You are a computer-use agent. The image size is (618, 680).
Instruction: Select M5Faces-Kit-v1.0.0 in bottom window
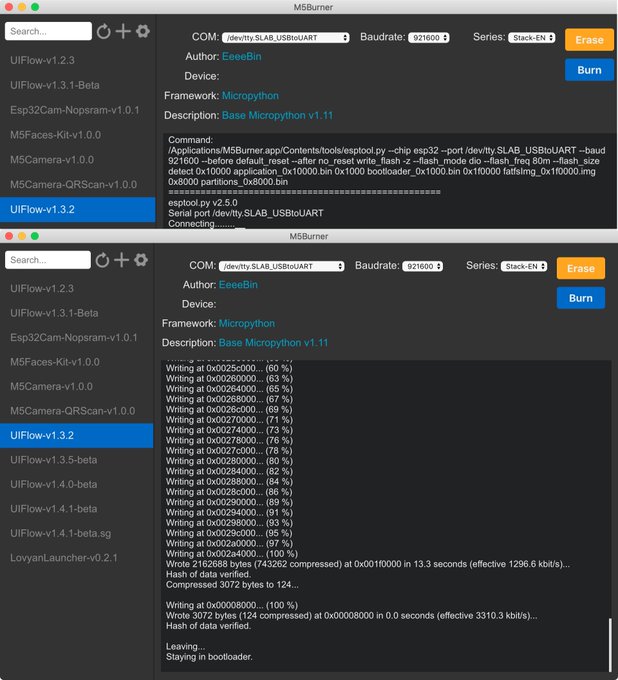(x=77, y=362)
